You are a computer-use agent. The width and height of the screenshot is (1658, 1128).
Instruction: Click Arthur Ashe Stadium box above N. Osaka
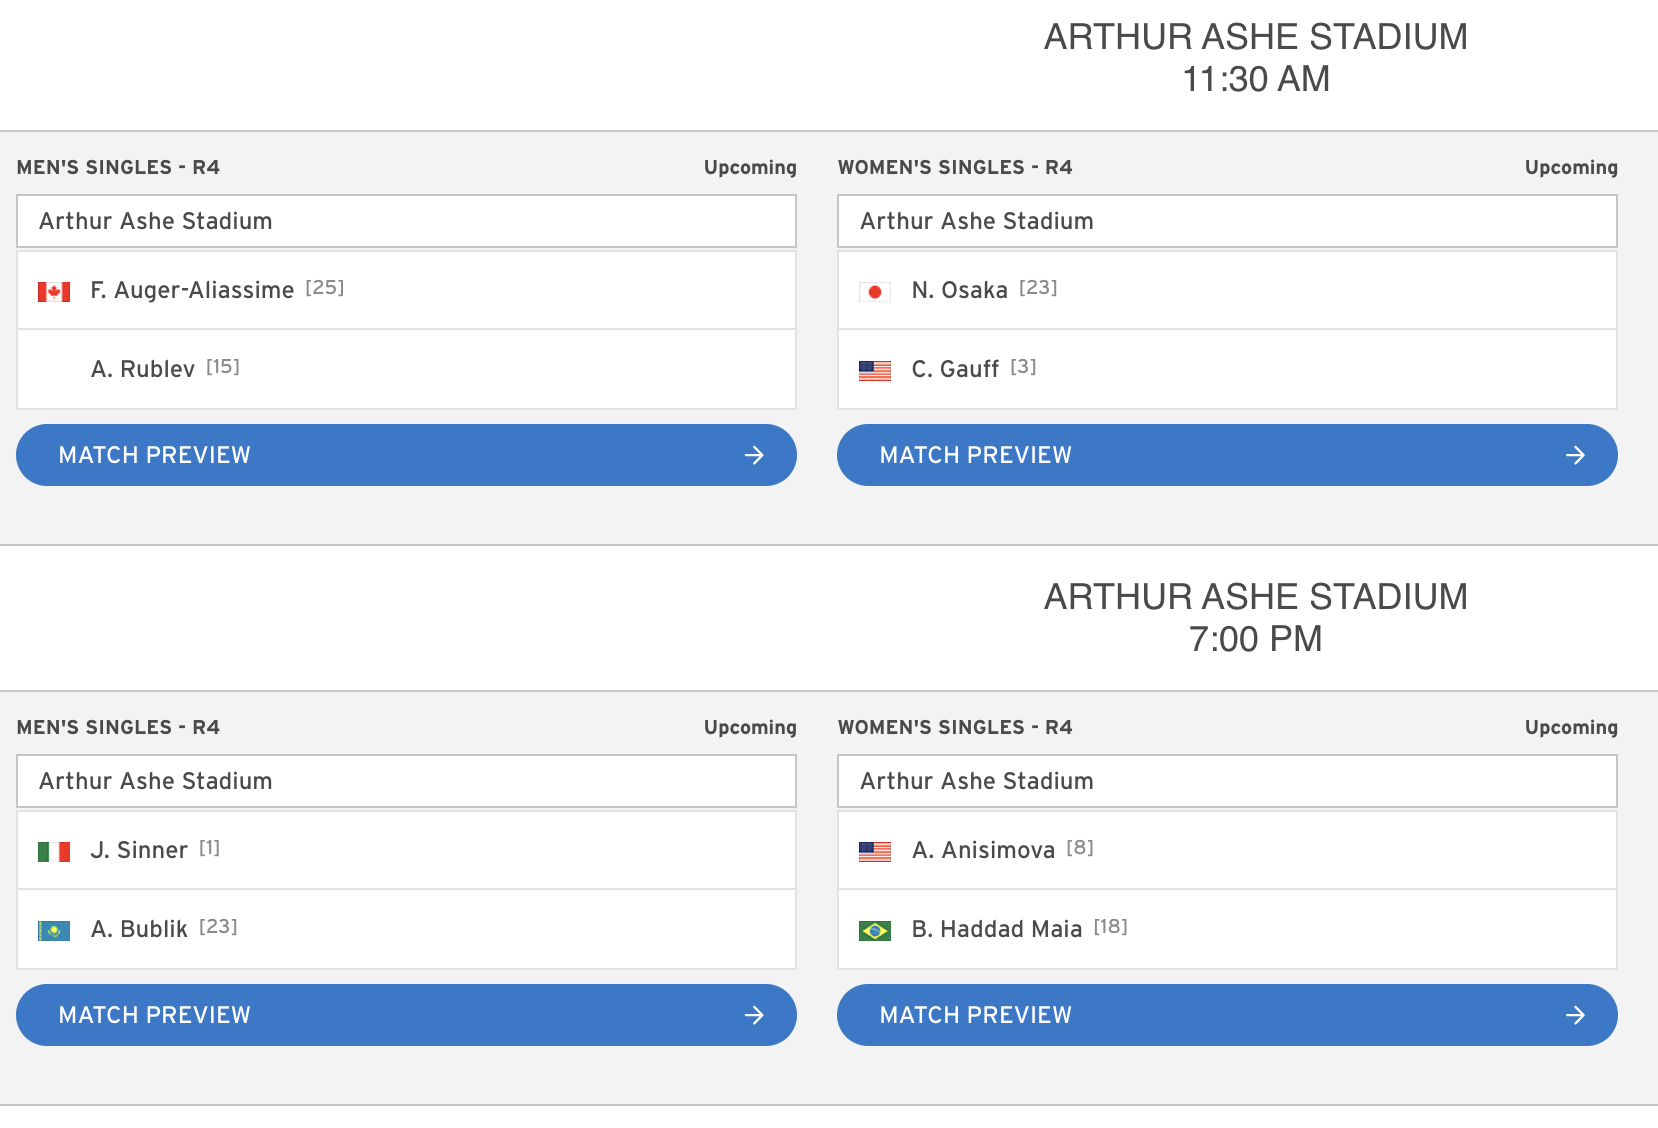pos(1227,221)
